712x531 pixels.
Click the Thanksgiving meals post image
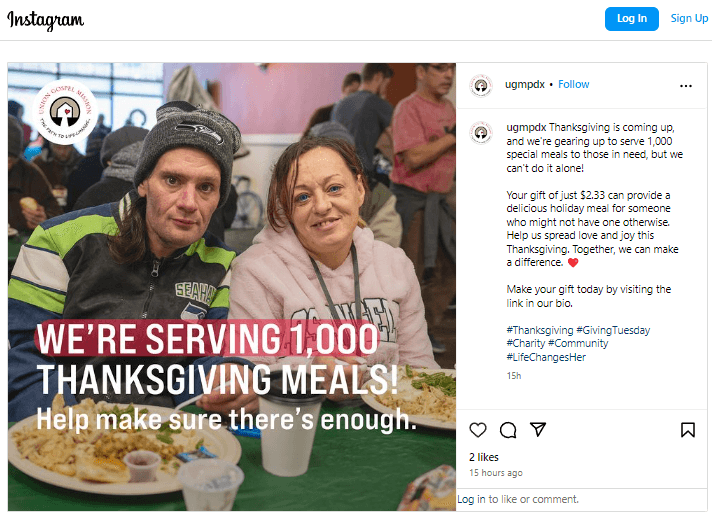click(x=232, y=287)
